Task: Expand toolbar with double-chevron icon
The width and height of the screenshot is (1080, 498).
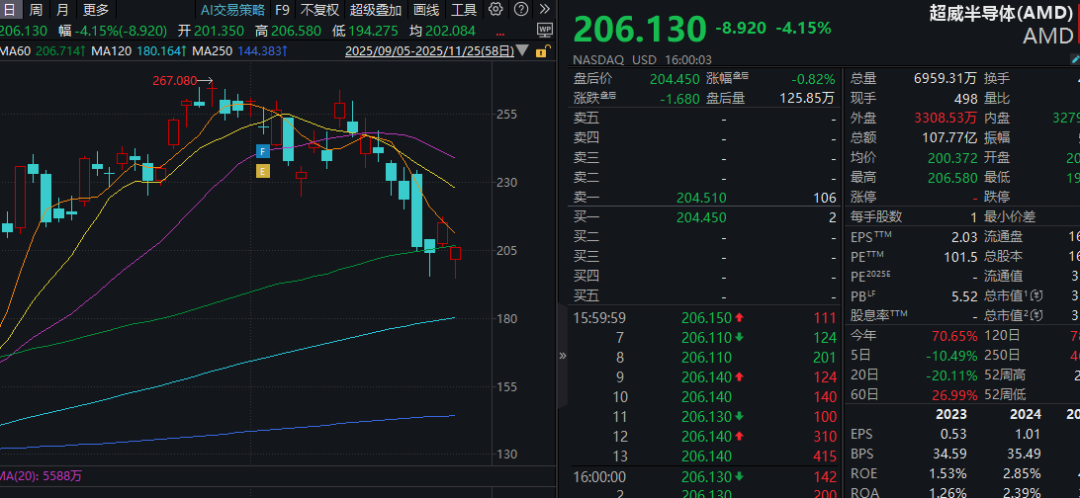Action: [x=545, y=9]
